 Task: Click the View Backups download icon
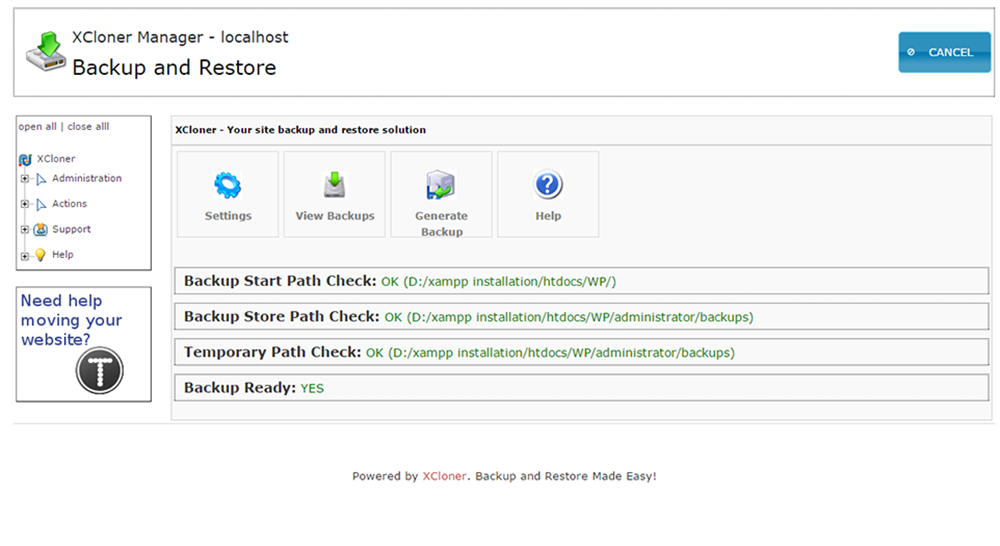pos(334,185)
